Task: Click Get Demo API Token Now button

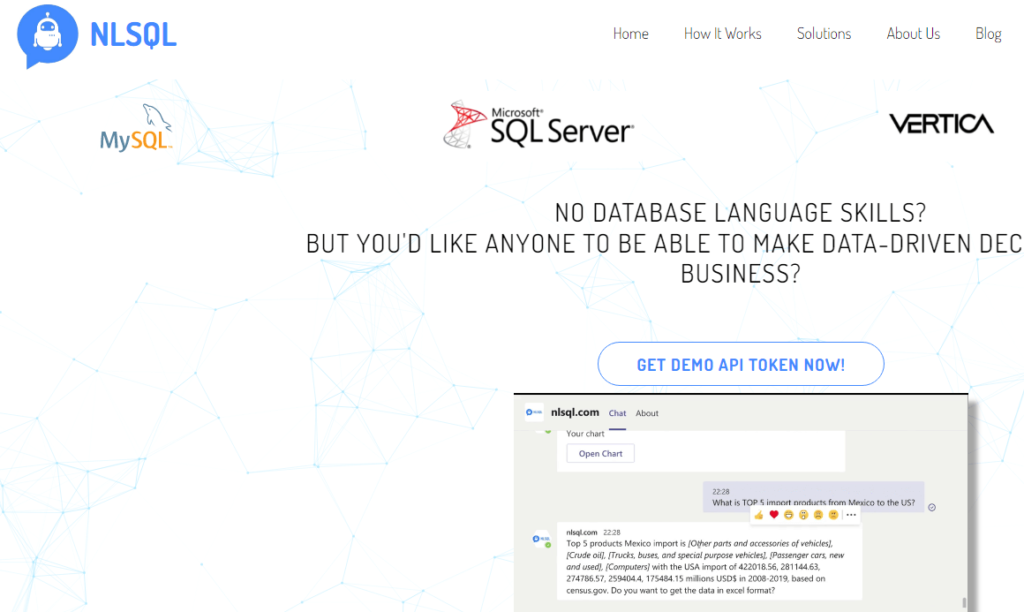Action: [741, 364]
